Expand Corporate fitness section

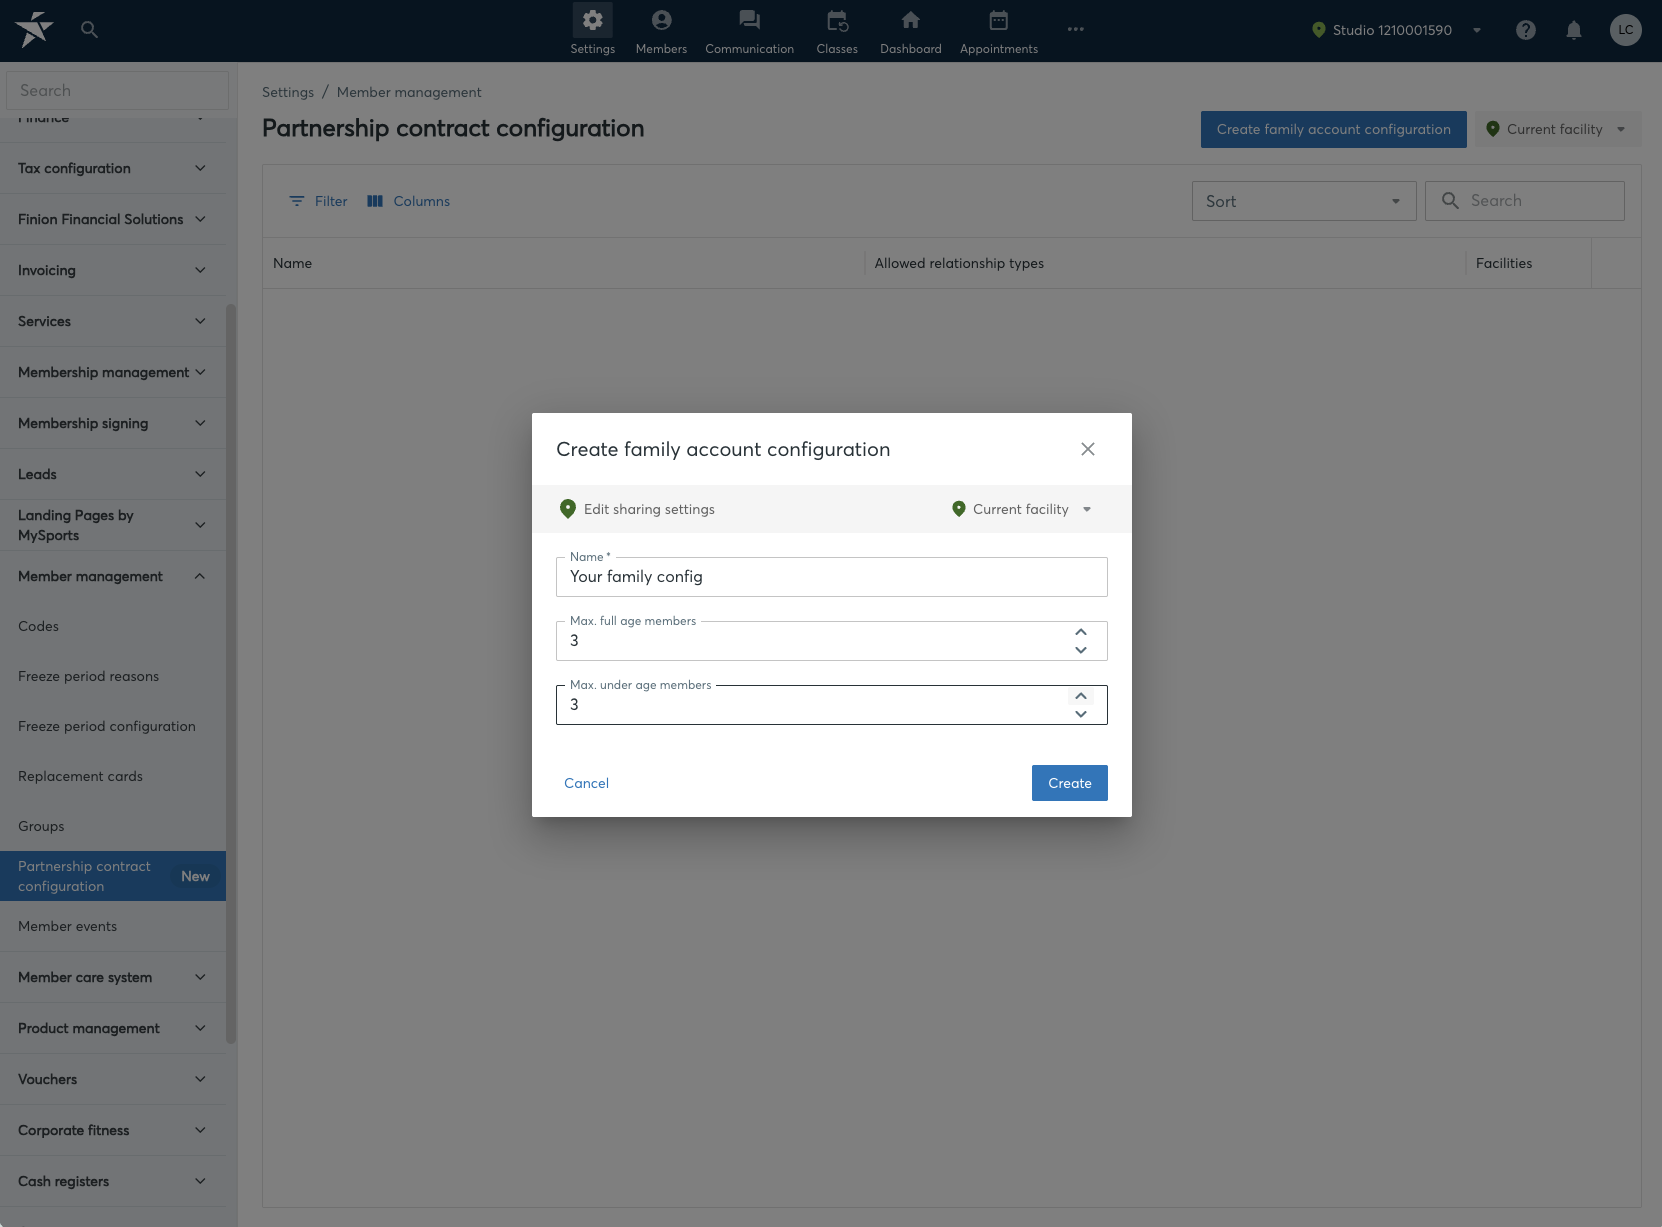[113, 1130]
